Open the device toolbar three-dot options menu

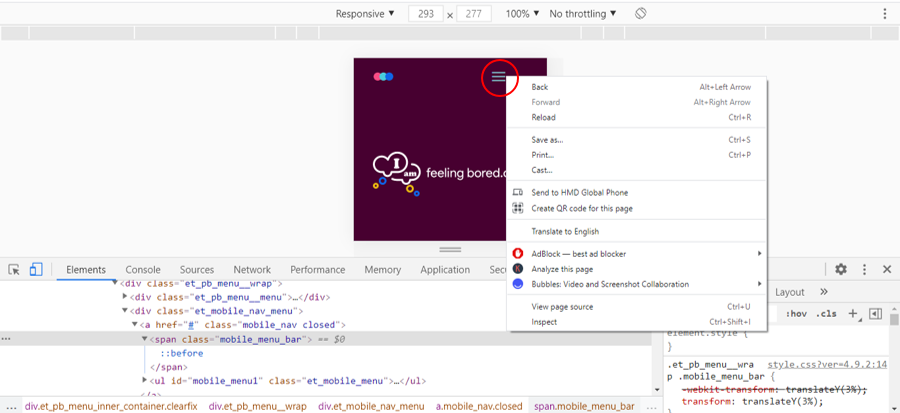(884, 14)
